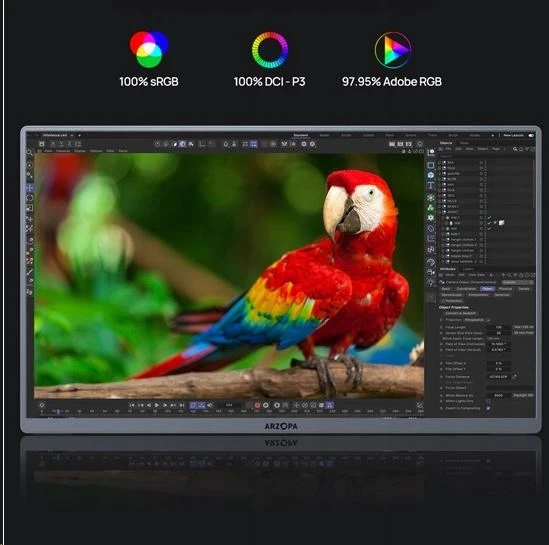This screenshot has height=545, width=549.
Task: Click the Convert to Redshift button
Action: [x=460, y=313]
